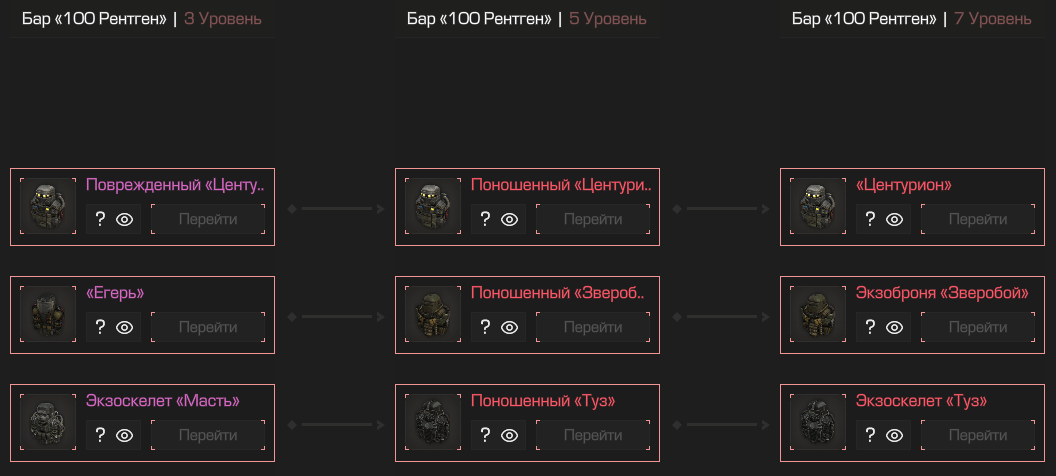Click the question mark icon for «Егерь»
This screenshot has width=1056, height=476.
(x=100, y=327)
